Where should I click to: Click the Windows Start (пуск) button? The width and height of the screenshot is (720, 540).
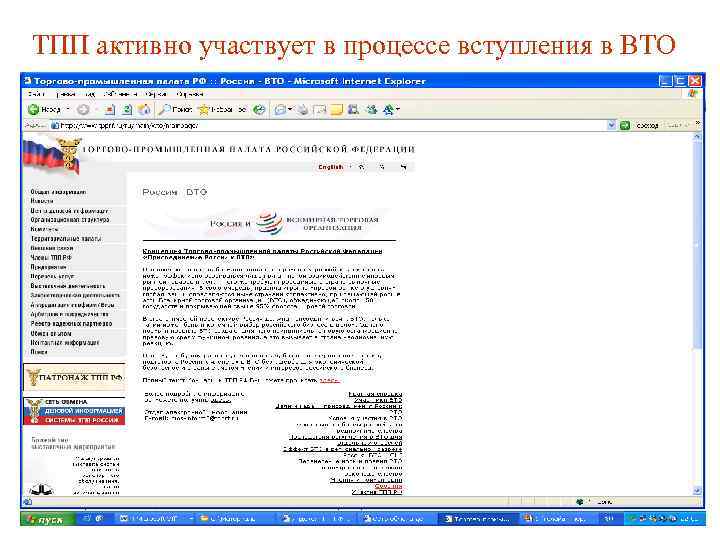click(x=48, y=519)
